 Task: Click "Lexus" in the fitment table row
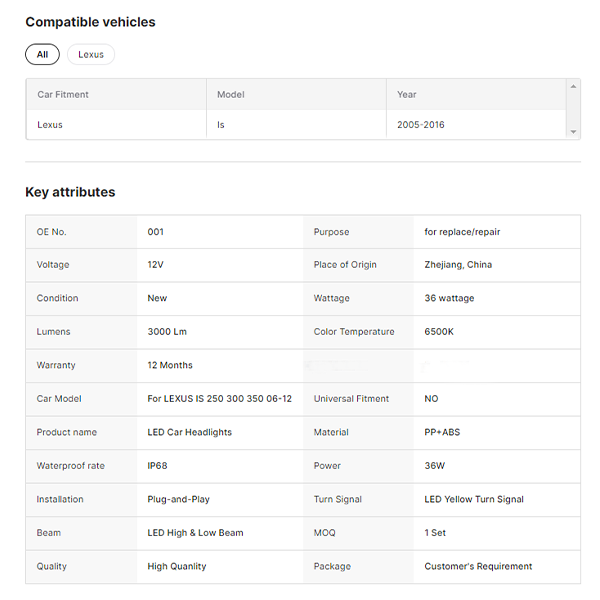pos(50,125)
